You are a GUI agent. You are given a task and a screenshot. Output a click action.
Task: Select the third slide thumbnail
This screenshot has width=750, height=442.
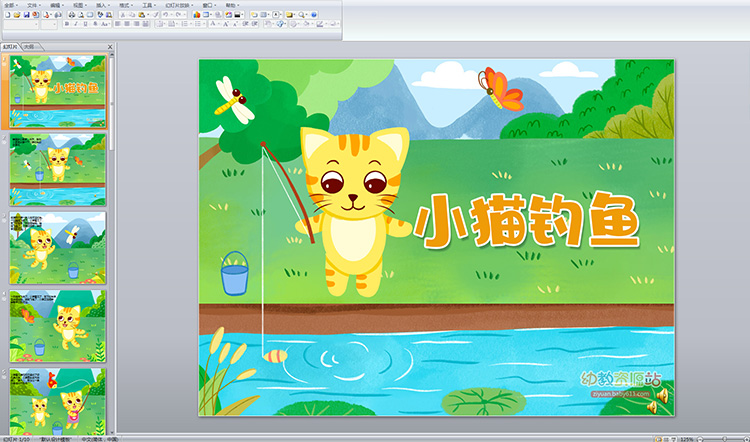point(57,248)
